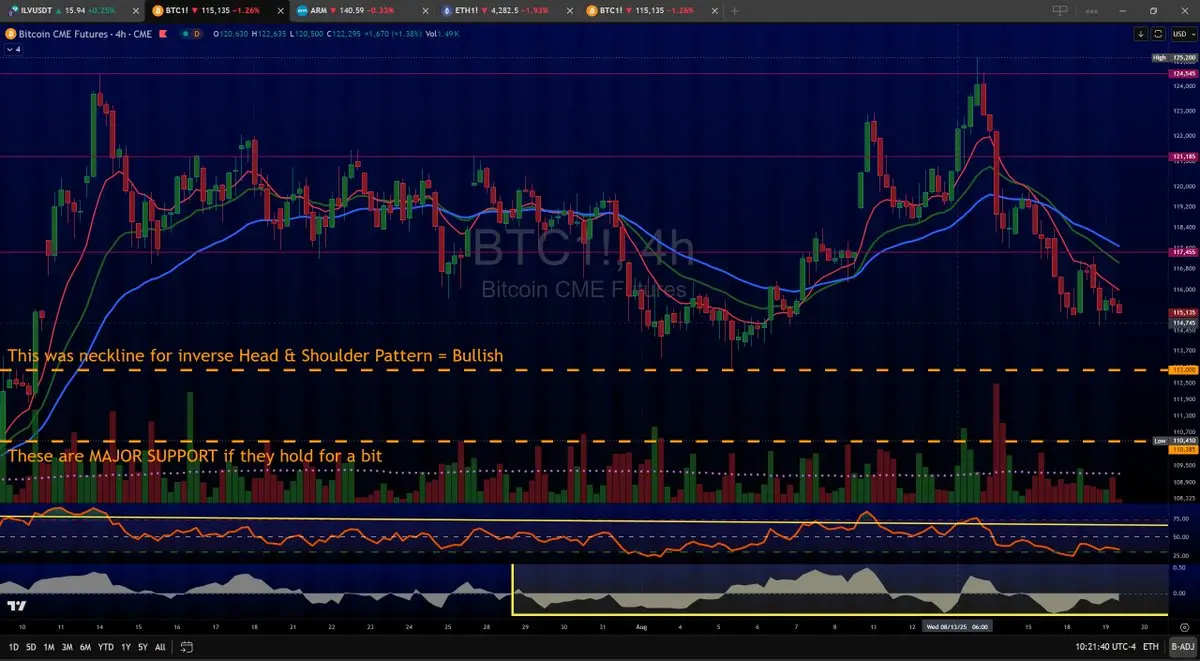Select the BTC1! tab beside ILVUSDT
Viewport: 1200px width, 661px height.
(215, 10)
